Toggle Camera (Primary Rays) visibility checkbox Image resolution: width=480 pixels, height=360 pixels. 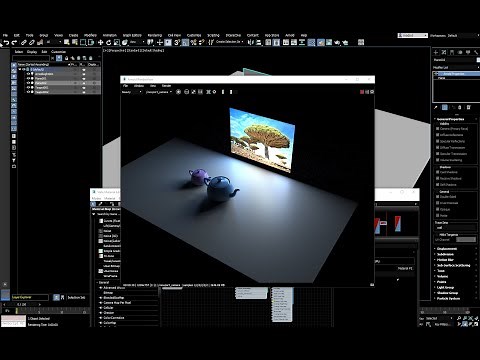pos(438,129)
